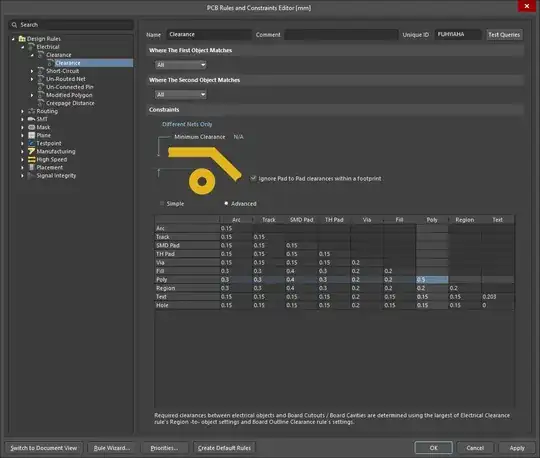Click the Un-Connected Pin rule icon
Viewport: 540px width, 458px height.
[41, 87]
